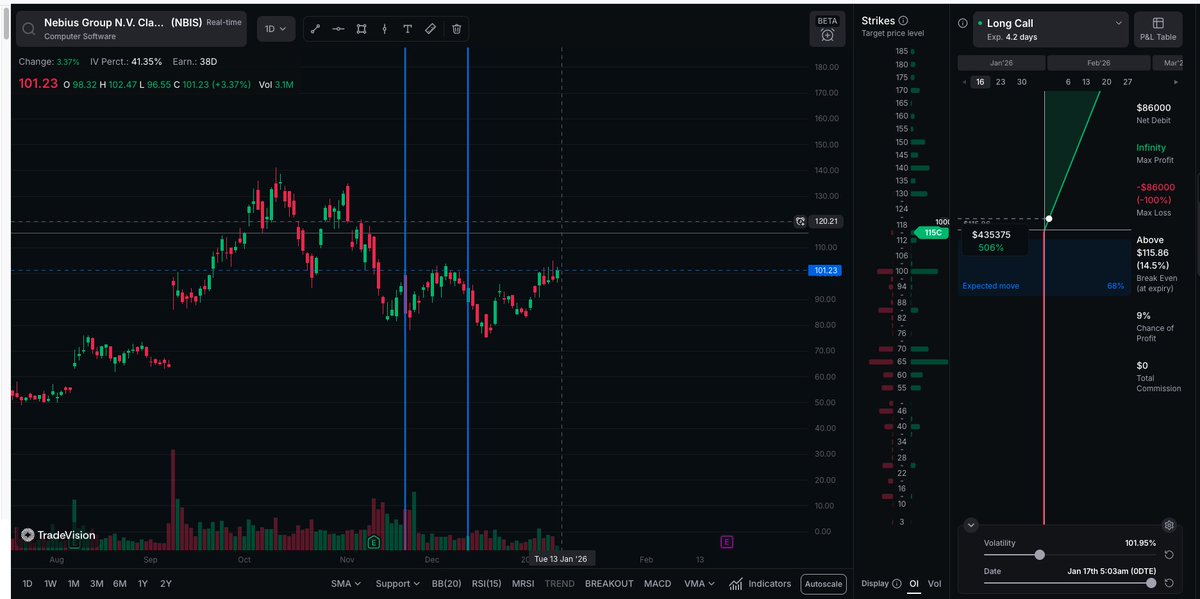Click the green earnings E marker
Viewport: 1200px width, 599px height.
(x=374, y=541)
